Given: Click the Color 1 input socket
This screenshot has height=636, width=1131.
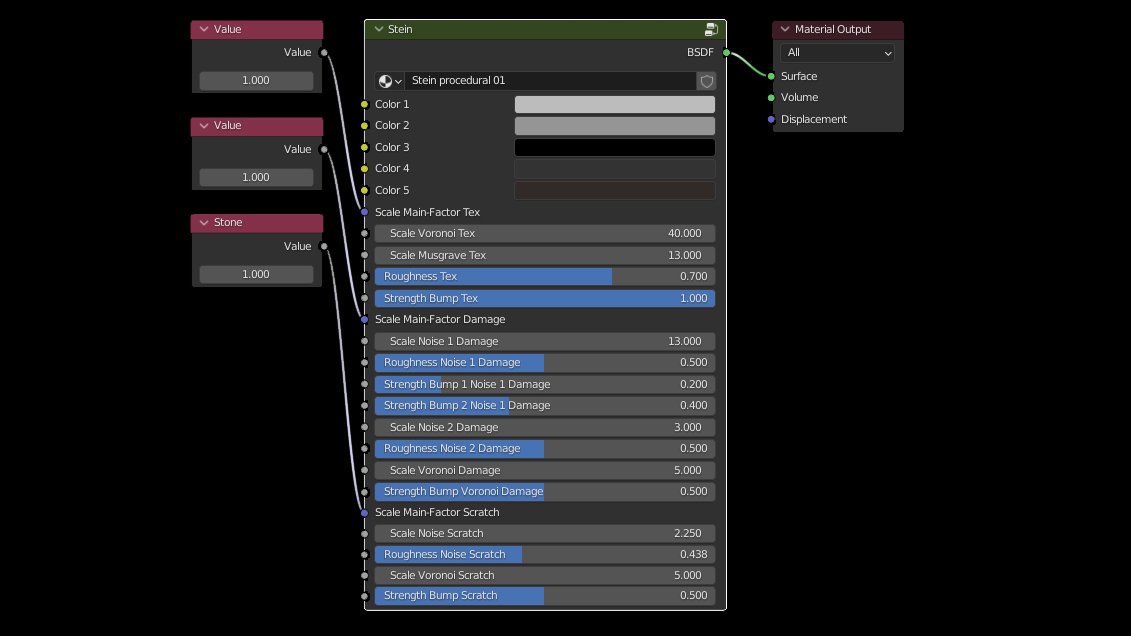Looking at the screenshot, I should click(x=364, y=104).
